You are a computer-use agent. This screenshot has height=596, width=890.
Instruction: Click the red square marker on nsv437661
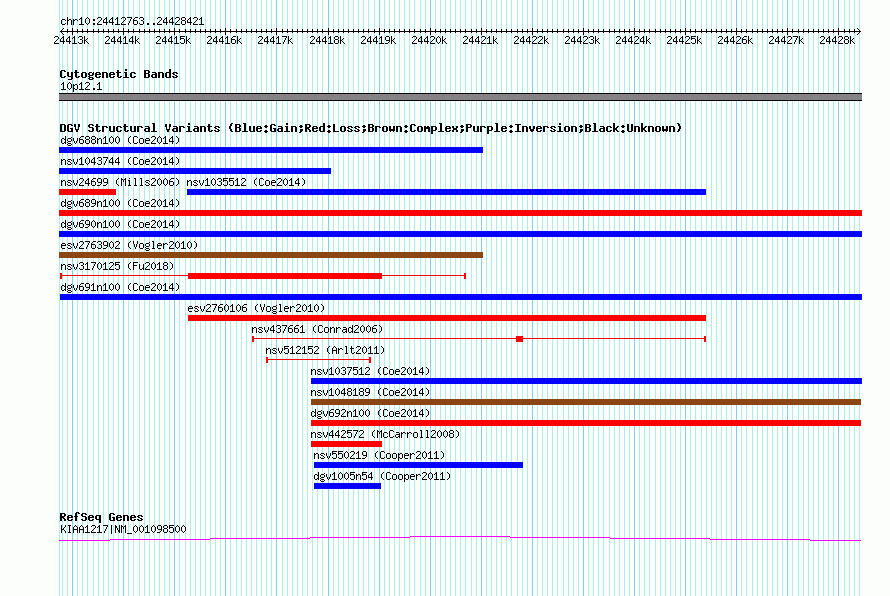(519, 339)
